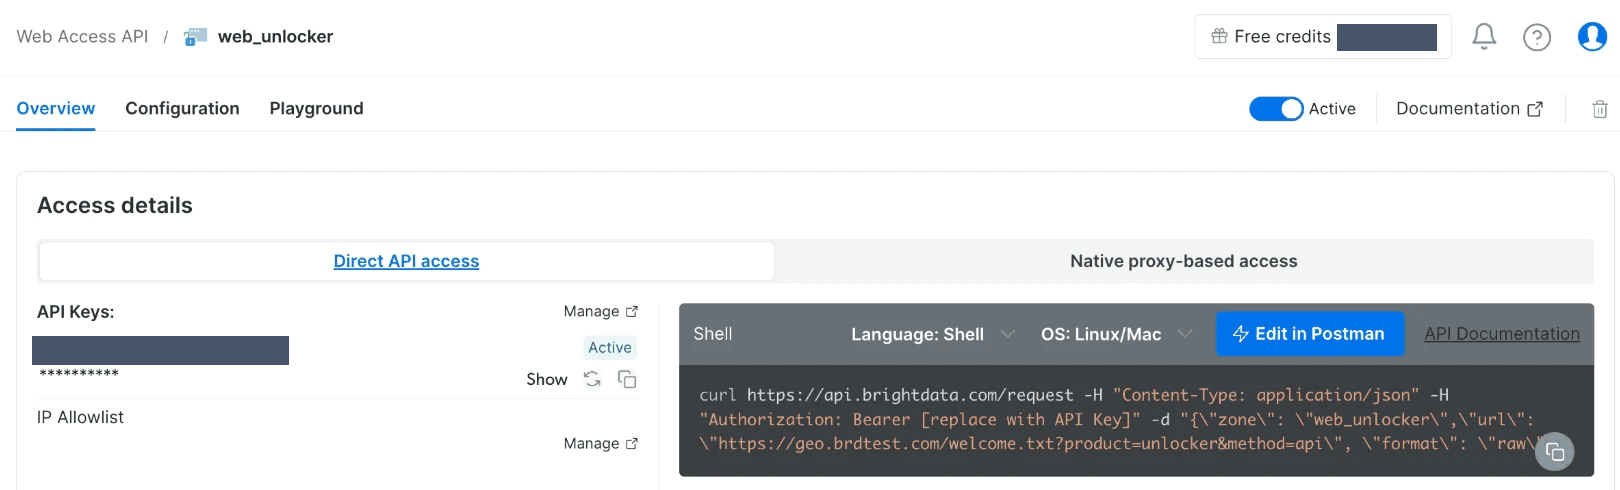The image size is (1620, 490).
Task: Click the web_unlocker zone icon
Action: click(x=195, y=37)
